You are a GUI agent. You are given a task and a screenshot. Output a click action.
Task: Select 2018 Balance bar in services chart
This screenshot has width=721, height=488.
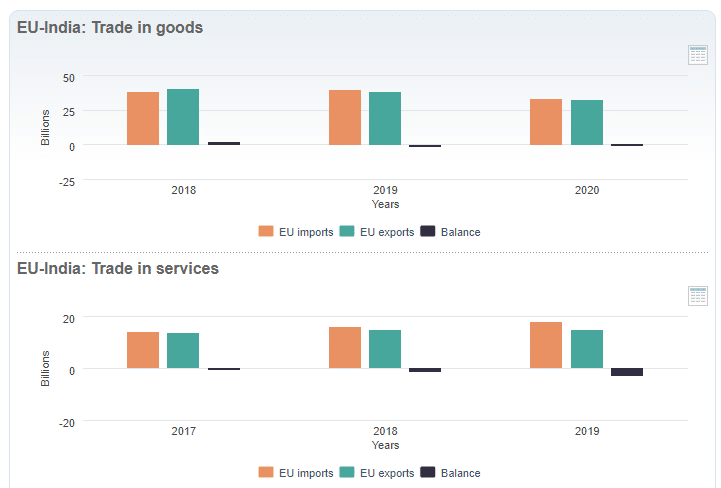[425, 370]
